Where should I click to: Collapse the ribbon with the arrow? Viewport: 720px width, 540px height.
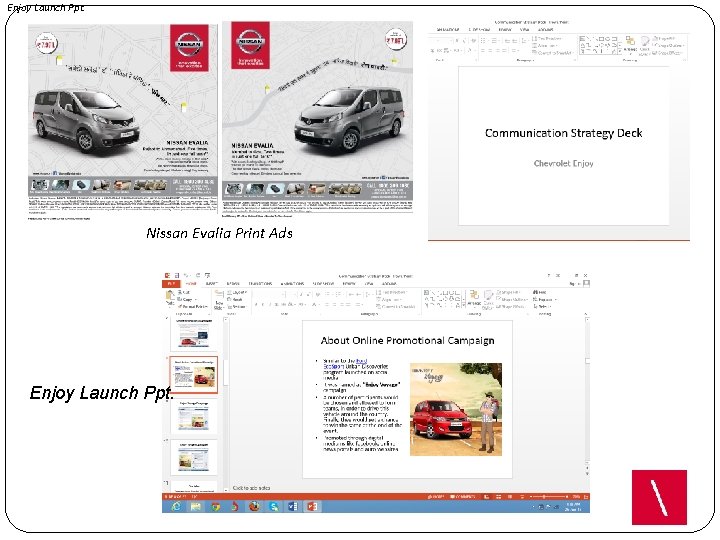585,314
